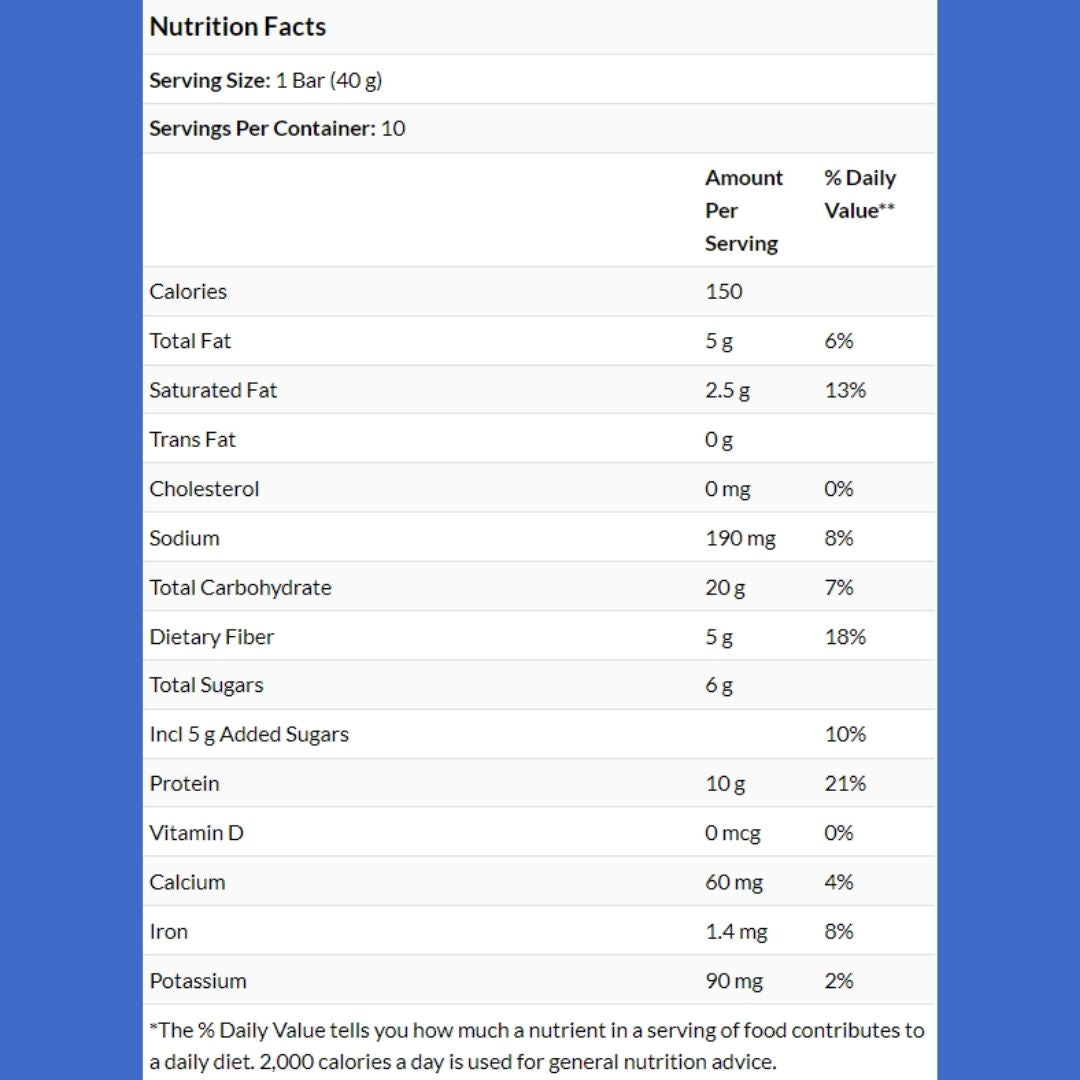
Task: Select the Total Fat row label
Action: 190,341
